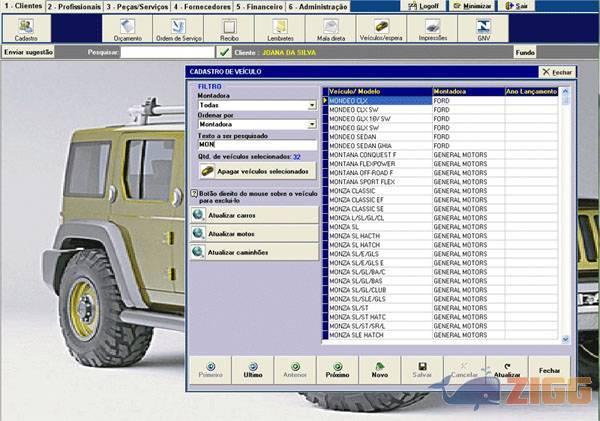Open the 2 - Profissionais tab
The image size is (600, 421).
point(75,7)
